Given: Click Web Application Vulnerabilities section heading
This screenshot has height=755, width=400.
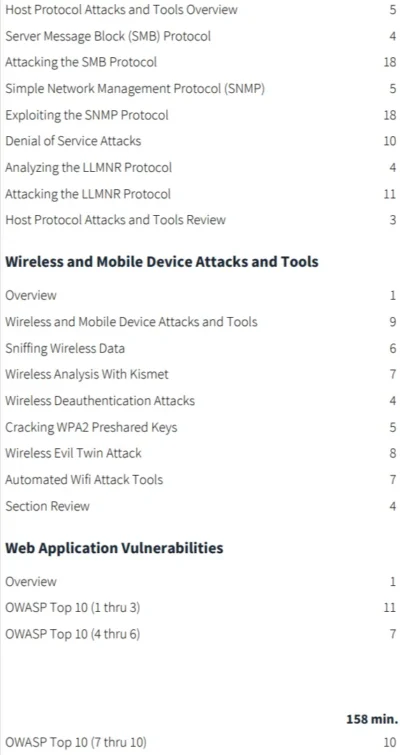Looking at the screenshot, I should tap(114, 548).
